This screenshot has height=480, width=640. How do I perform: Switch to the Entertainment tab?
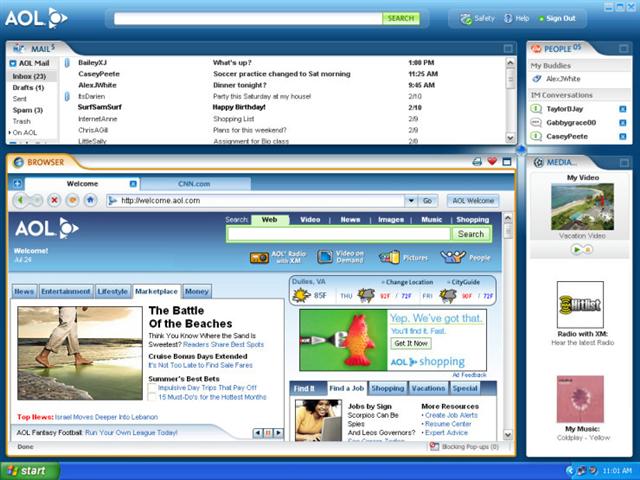click(x=66, y=291)
